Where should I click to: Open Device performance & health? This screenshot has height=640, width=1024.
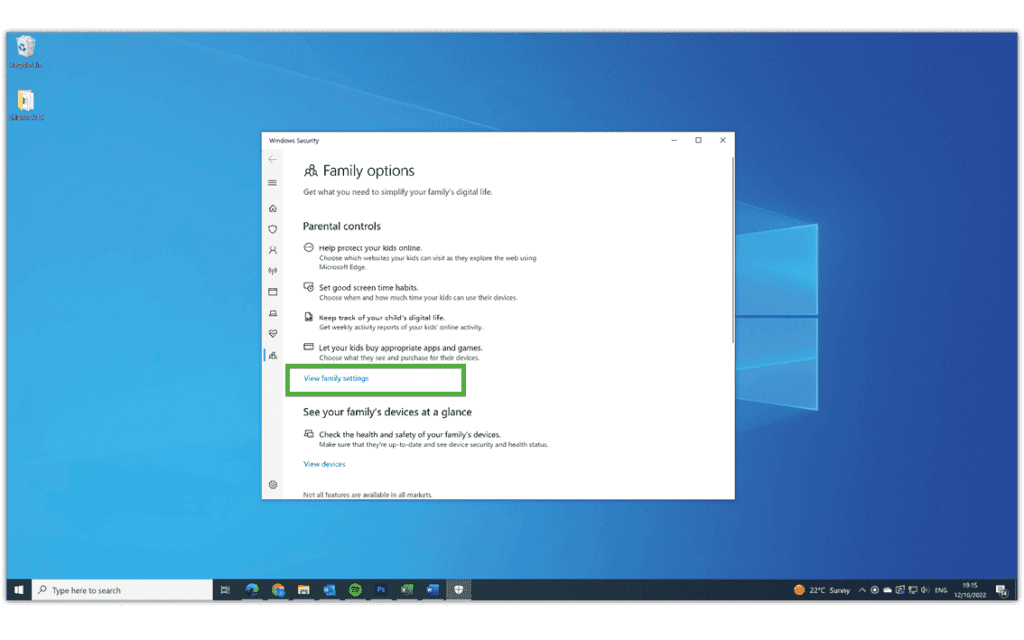pyautogui.click(x=272, y=333)
